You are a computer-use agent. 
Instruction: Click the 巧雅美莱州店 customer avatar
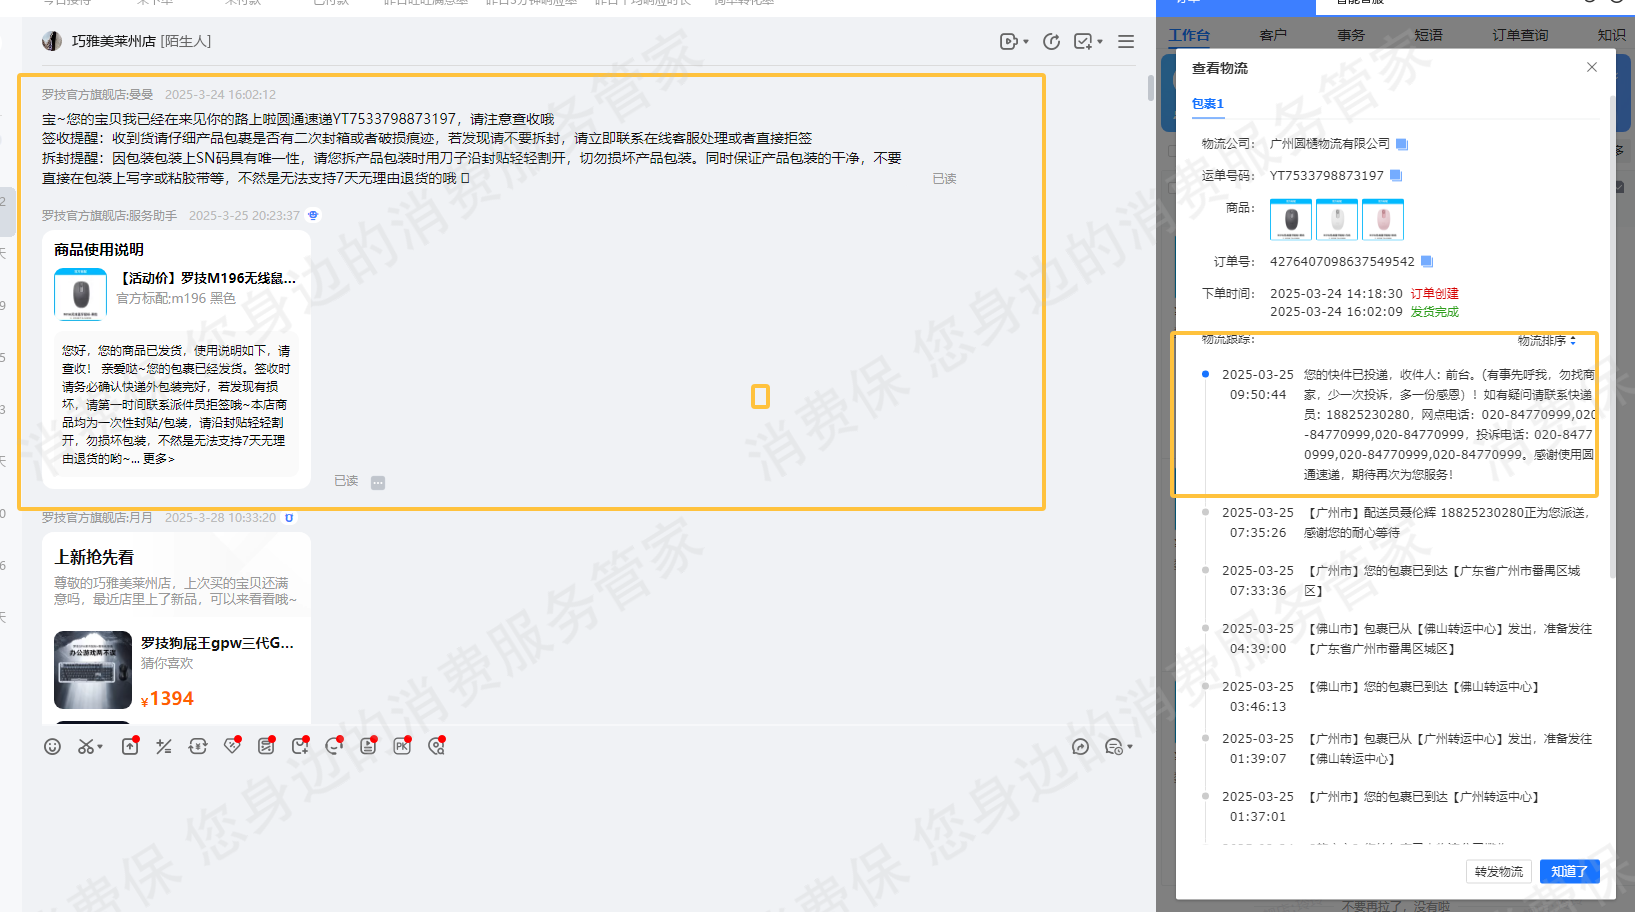tap(52, 41)
